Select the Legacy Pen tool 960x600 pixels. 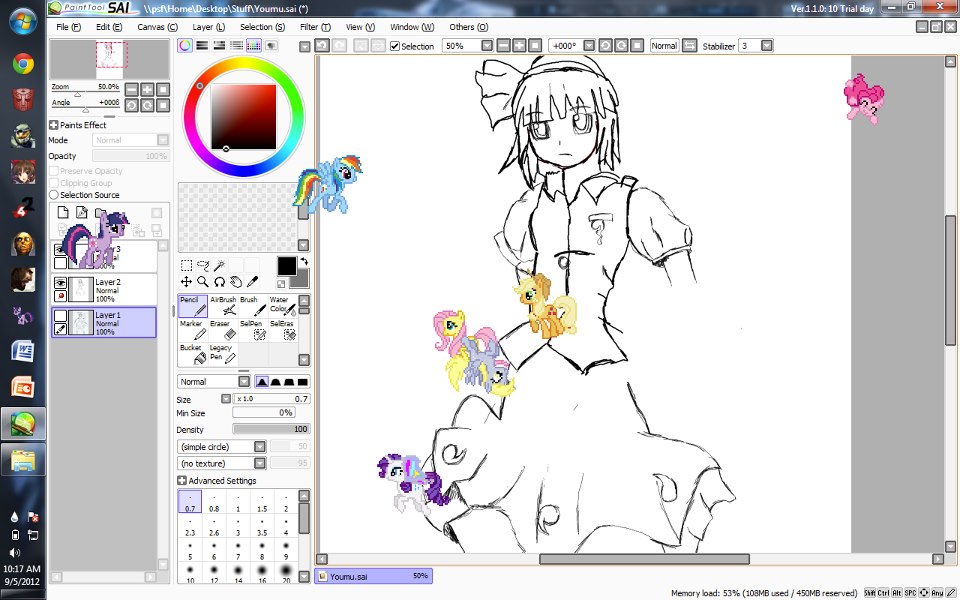click(223, 354)
